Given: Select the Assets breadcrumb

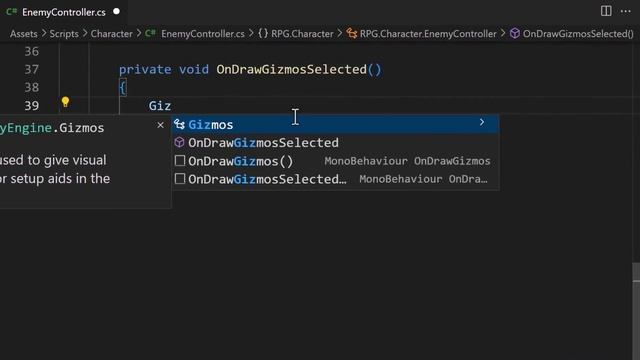Looking at the screenshot, I should click(24, 34).
